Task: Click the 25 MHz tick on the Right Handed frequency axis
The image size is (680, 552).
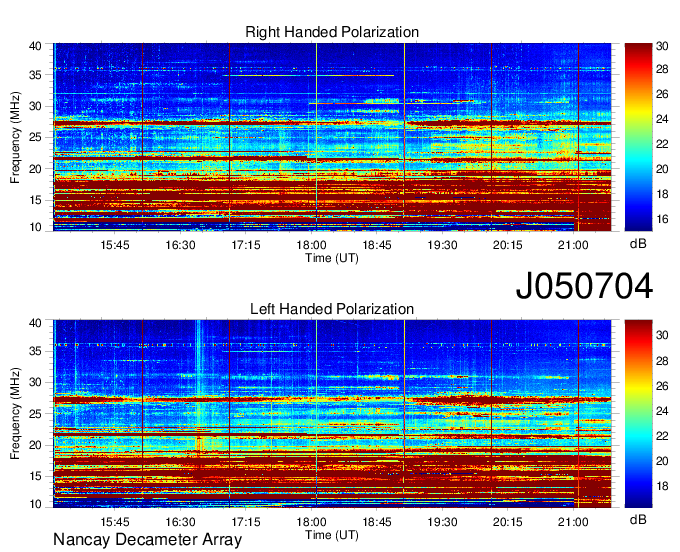Action: pos(35,137)
